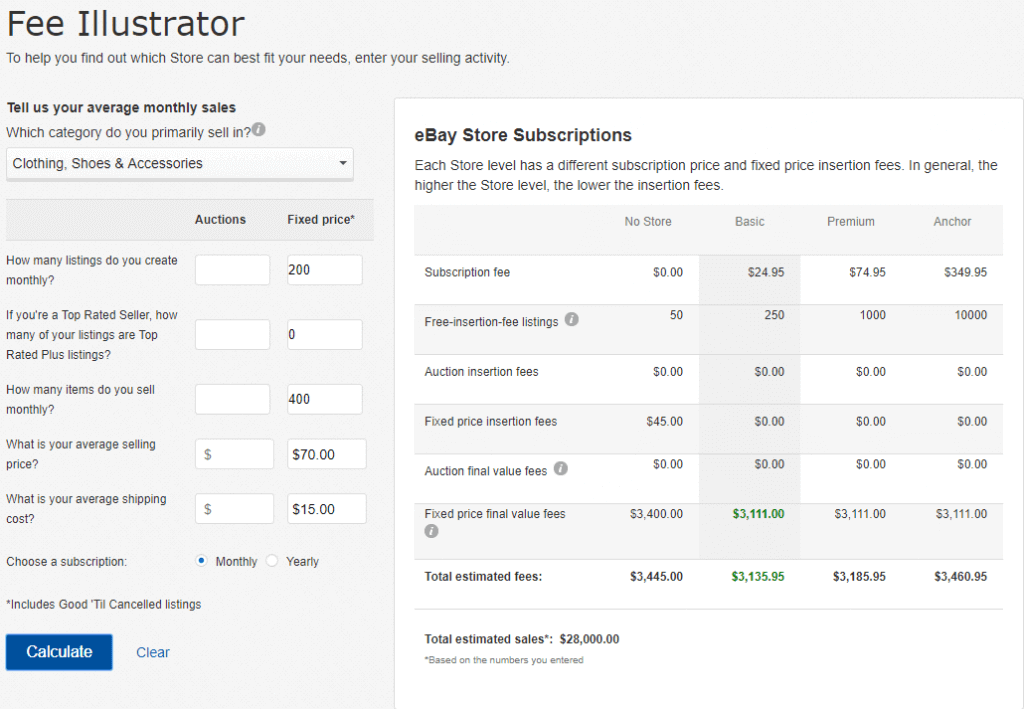Click the Basic subscription fee $24.95

click(x=766, y=272)
